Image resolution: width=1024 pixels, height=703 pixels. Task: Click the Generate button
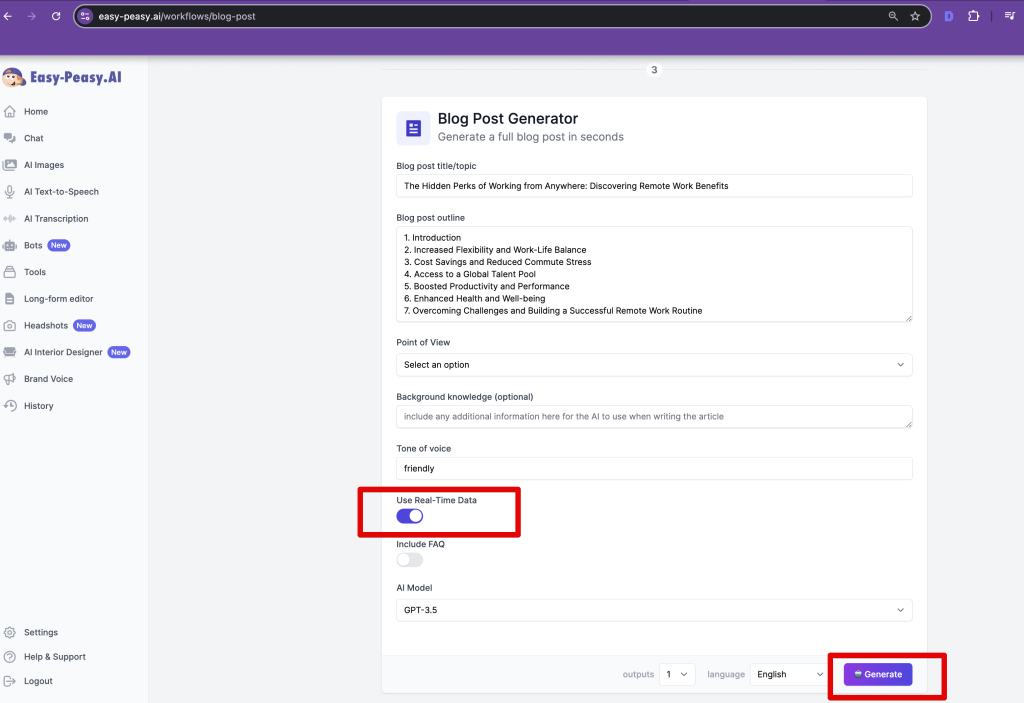click(x=878, y=674)
